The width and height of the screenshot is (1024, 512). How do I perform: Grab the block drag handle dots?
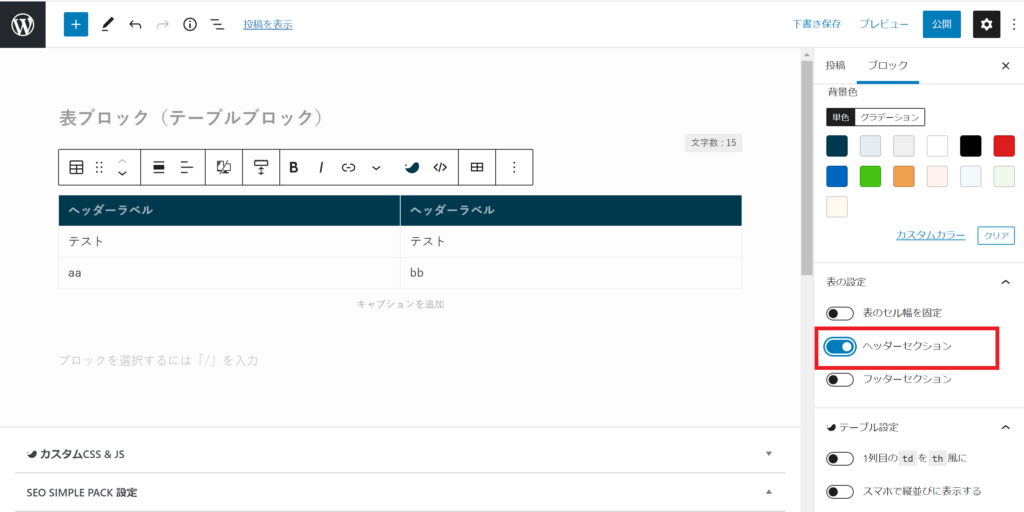click(x=99, y=167)
